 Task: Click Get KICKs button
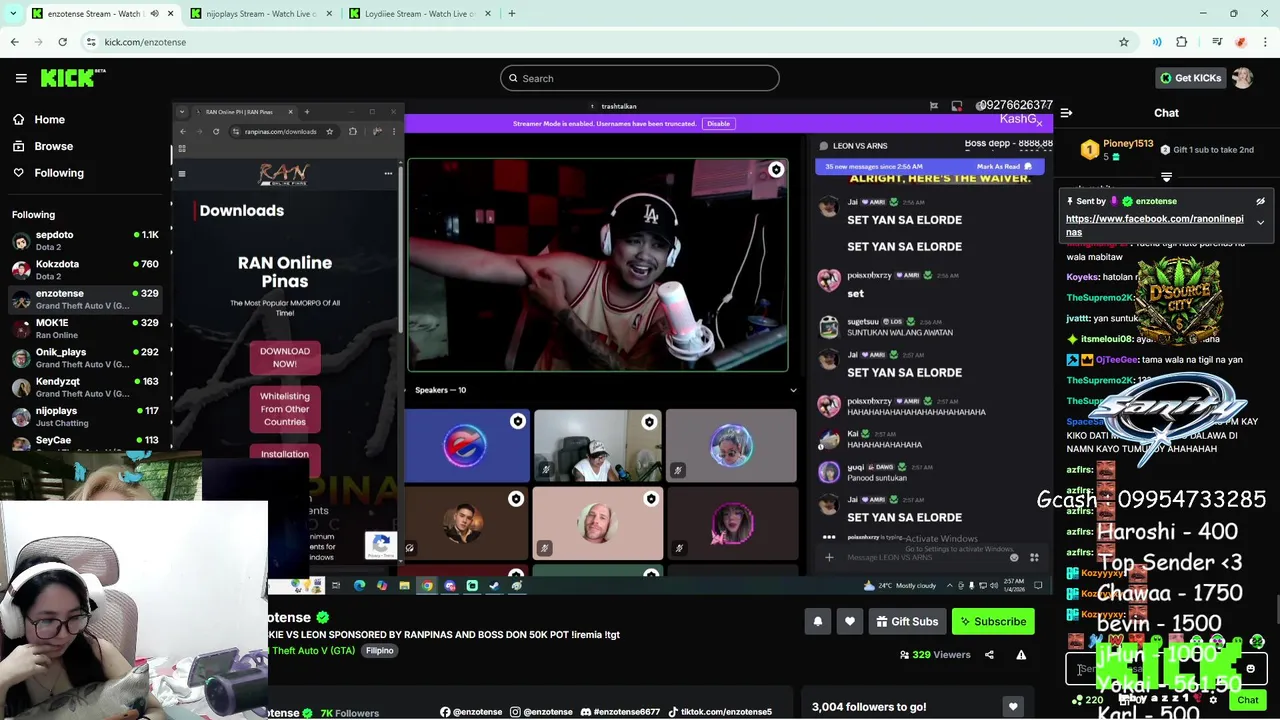(x=1190, y=78)
